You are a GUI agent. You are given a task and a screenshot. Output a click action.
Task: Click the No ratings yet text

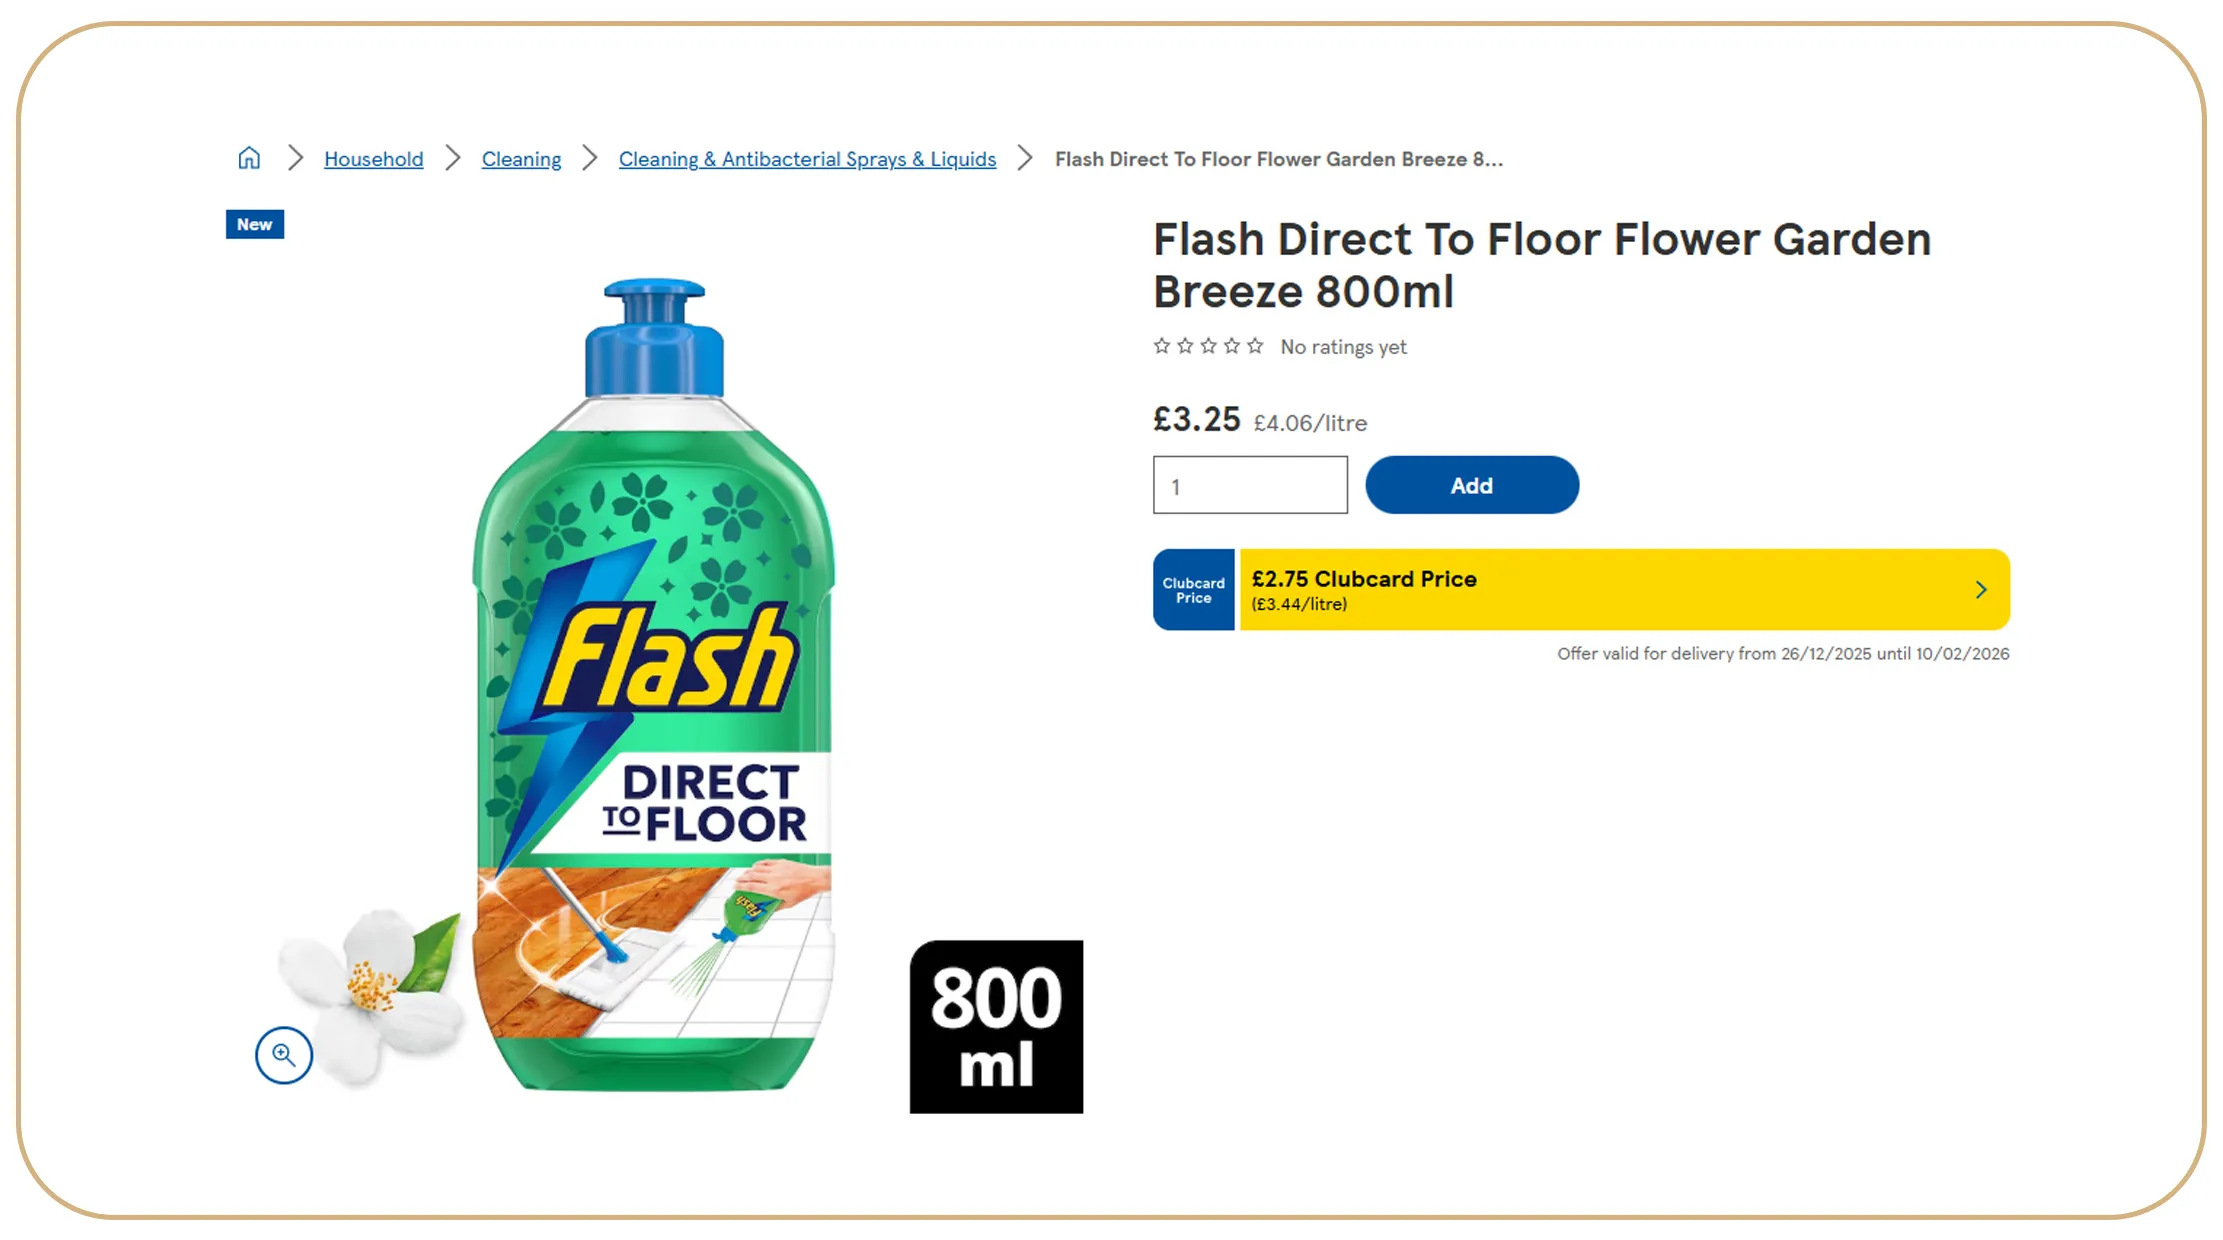coord(1343,346)
